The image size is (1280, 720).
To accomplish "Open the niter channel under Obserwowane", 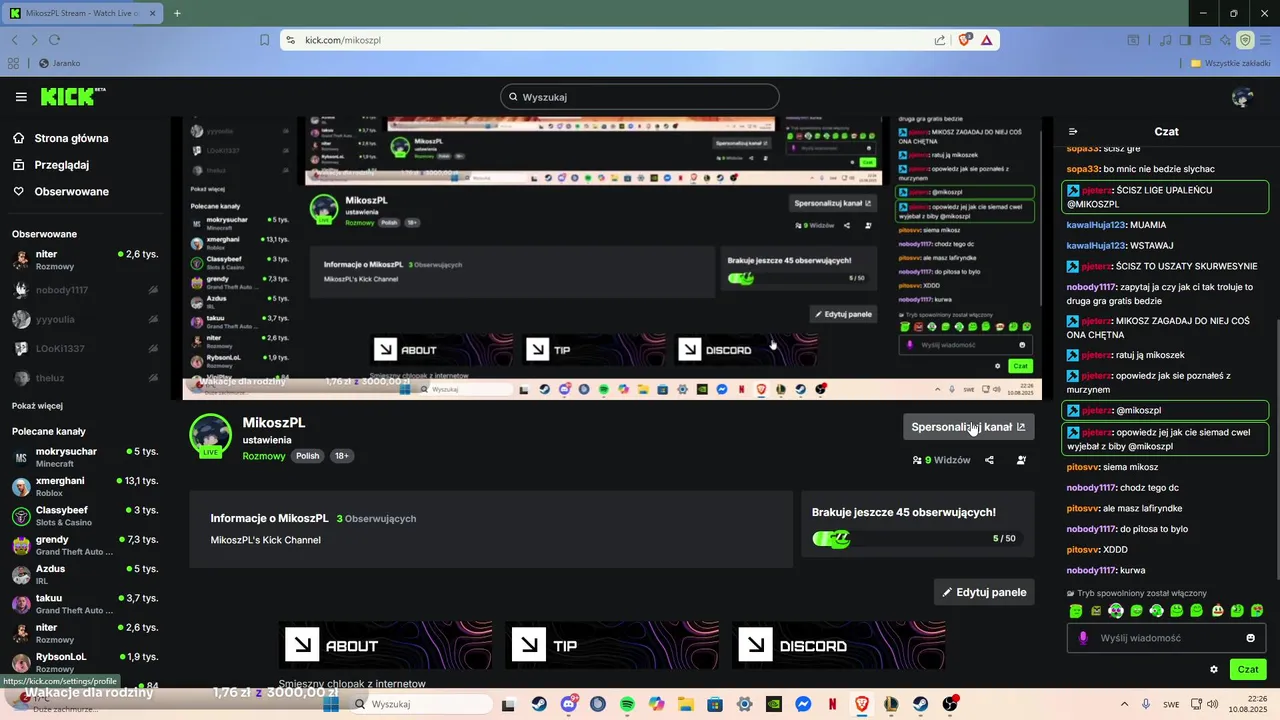I will [x=84, y=260].
